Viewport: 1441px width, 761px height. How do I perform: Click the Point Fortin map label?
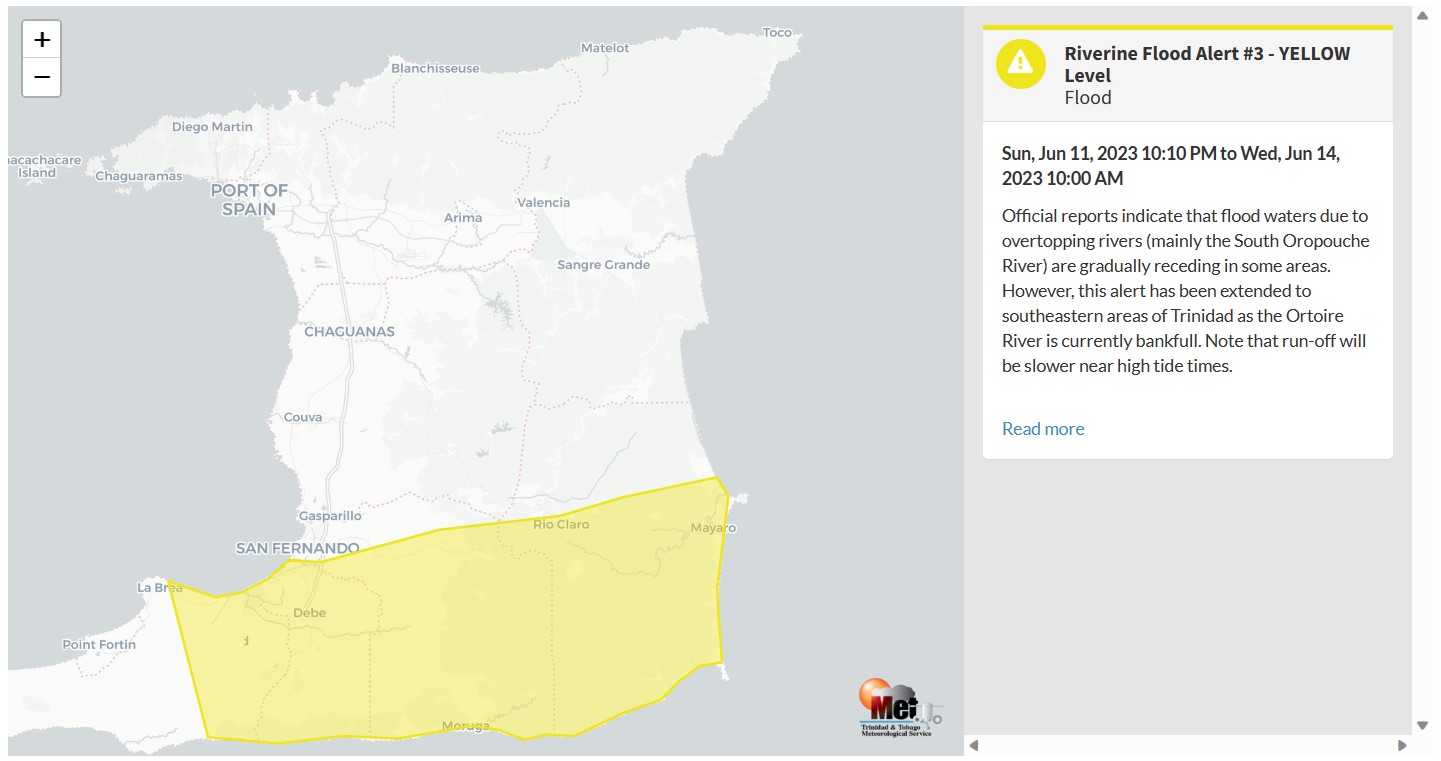[99, 644]
